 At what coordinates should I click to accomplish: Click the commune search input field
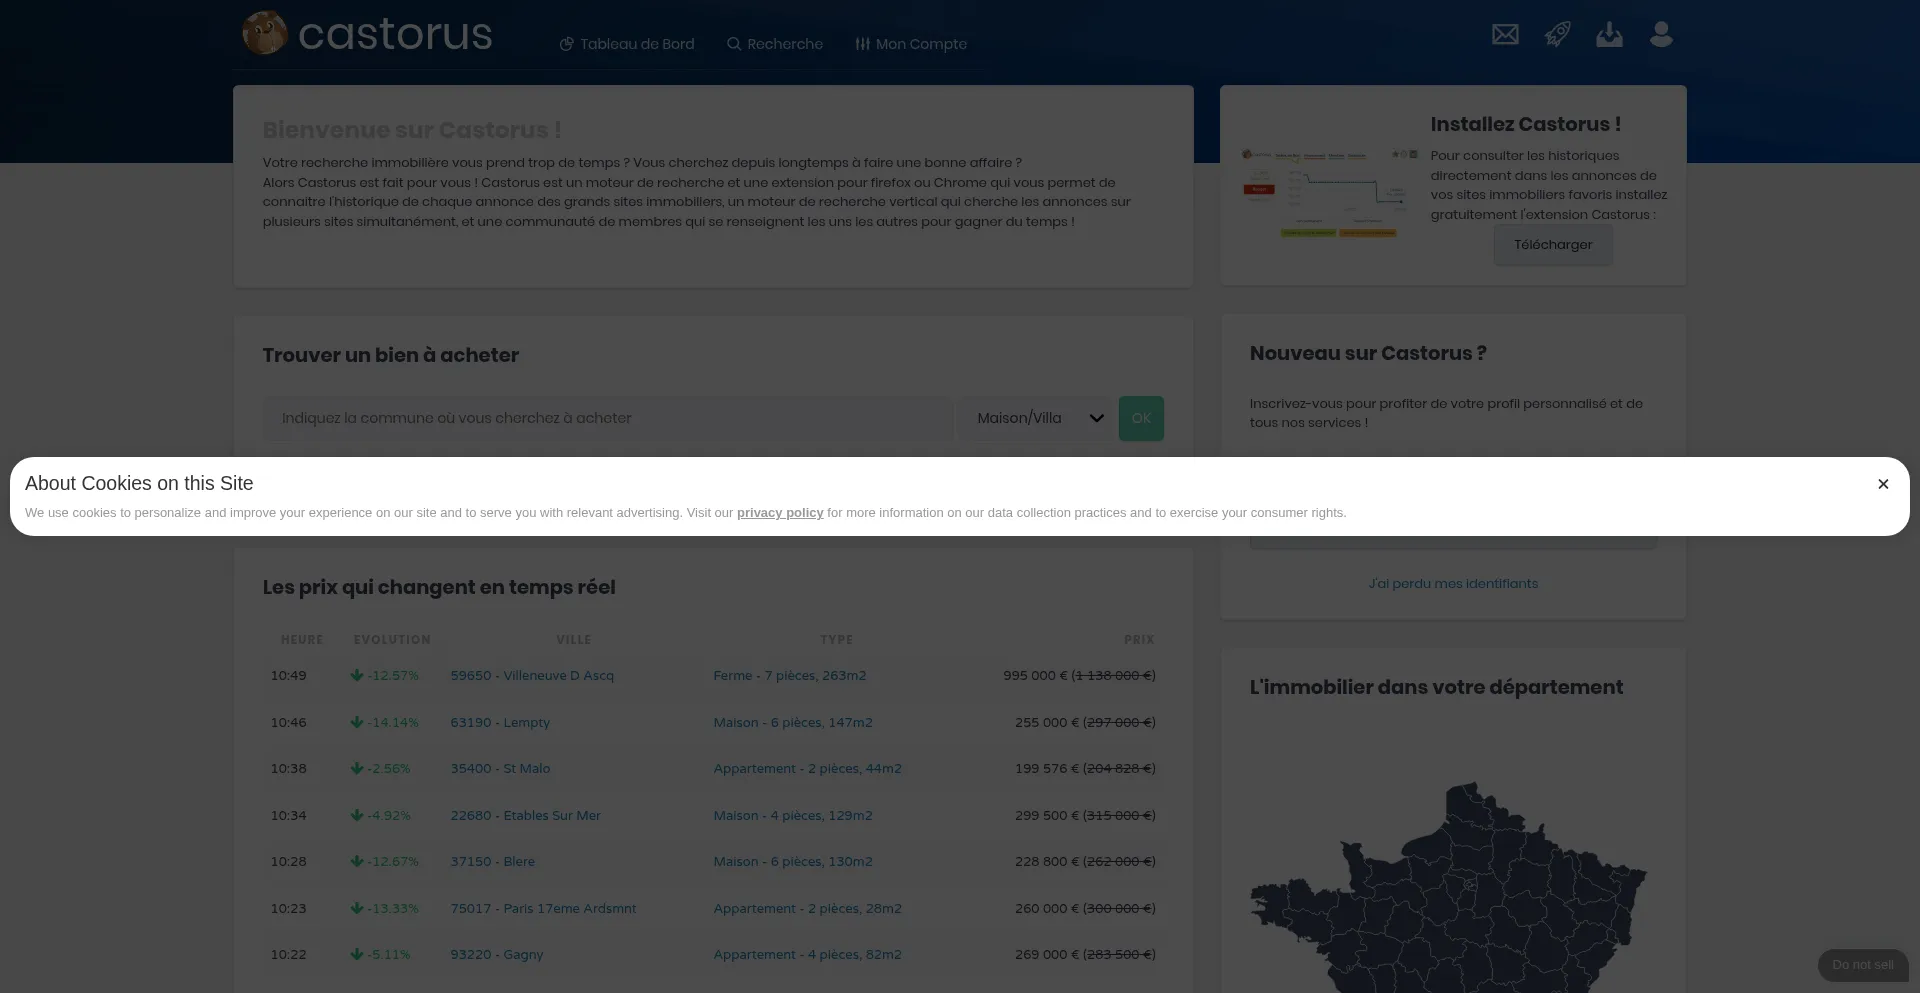click(607, 418)
